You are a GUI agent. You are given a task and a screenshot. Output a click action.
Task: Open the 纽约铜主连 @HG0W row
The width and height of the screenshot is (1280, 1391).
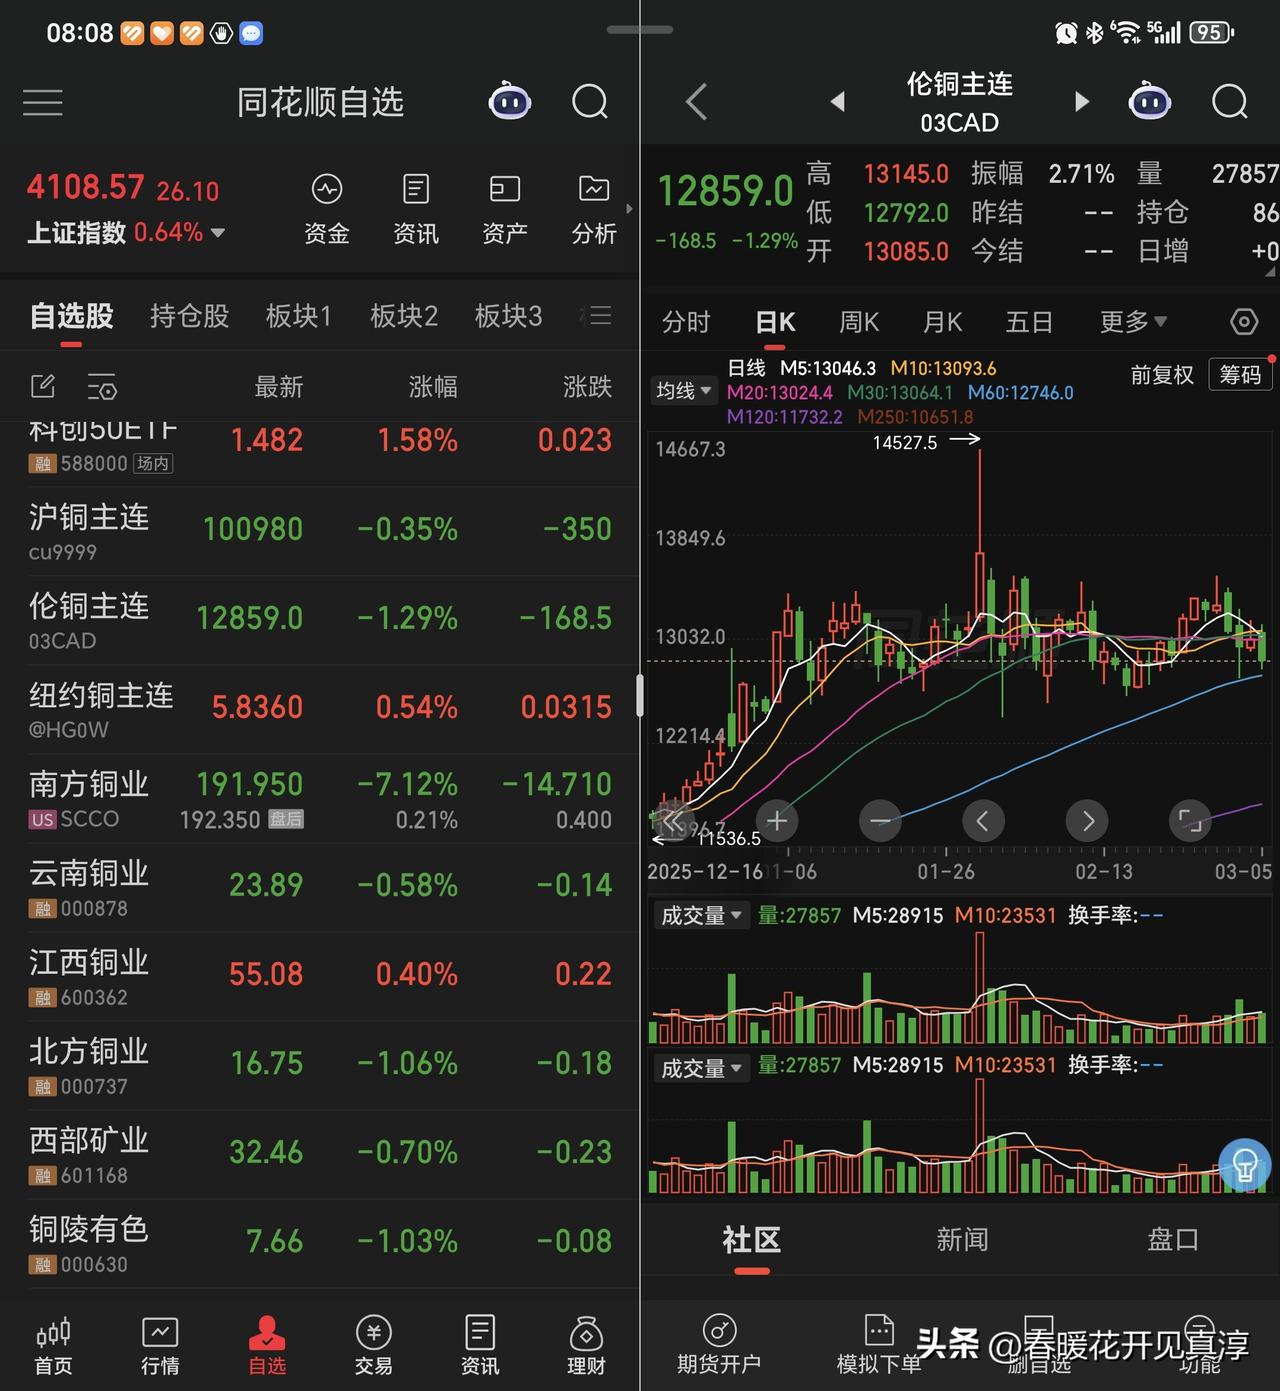click(x=319, y=710)
